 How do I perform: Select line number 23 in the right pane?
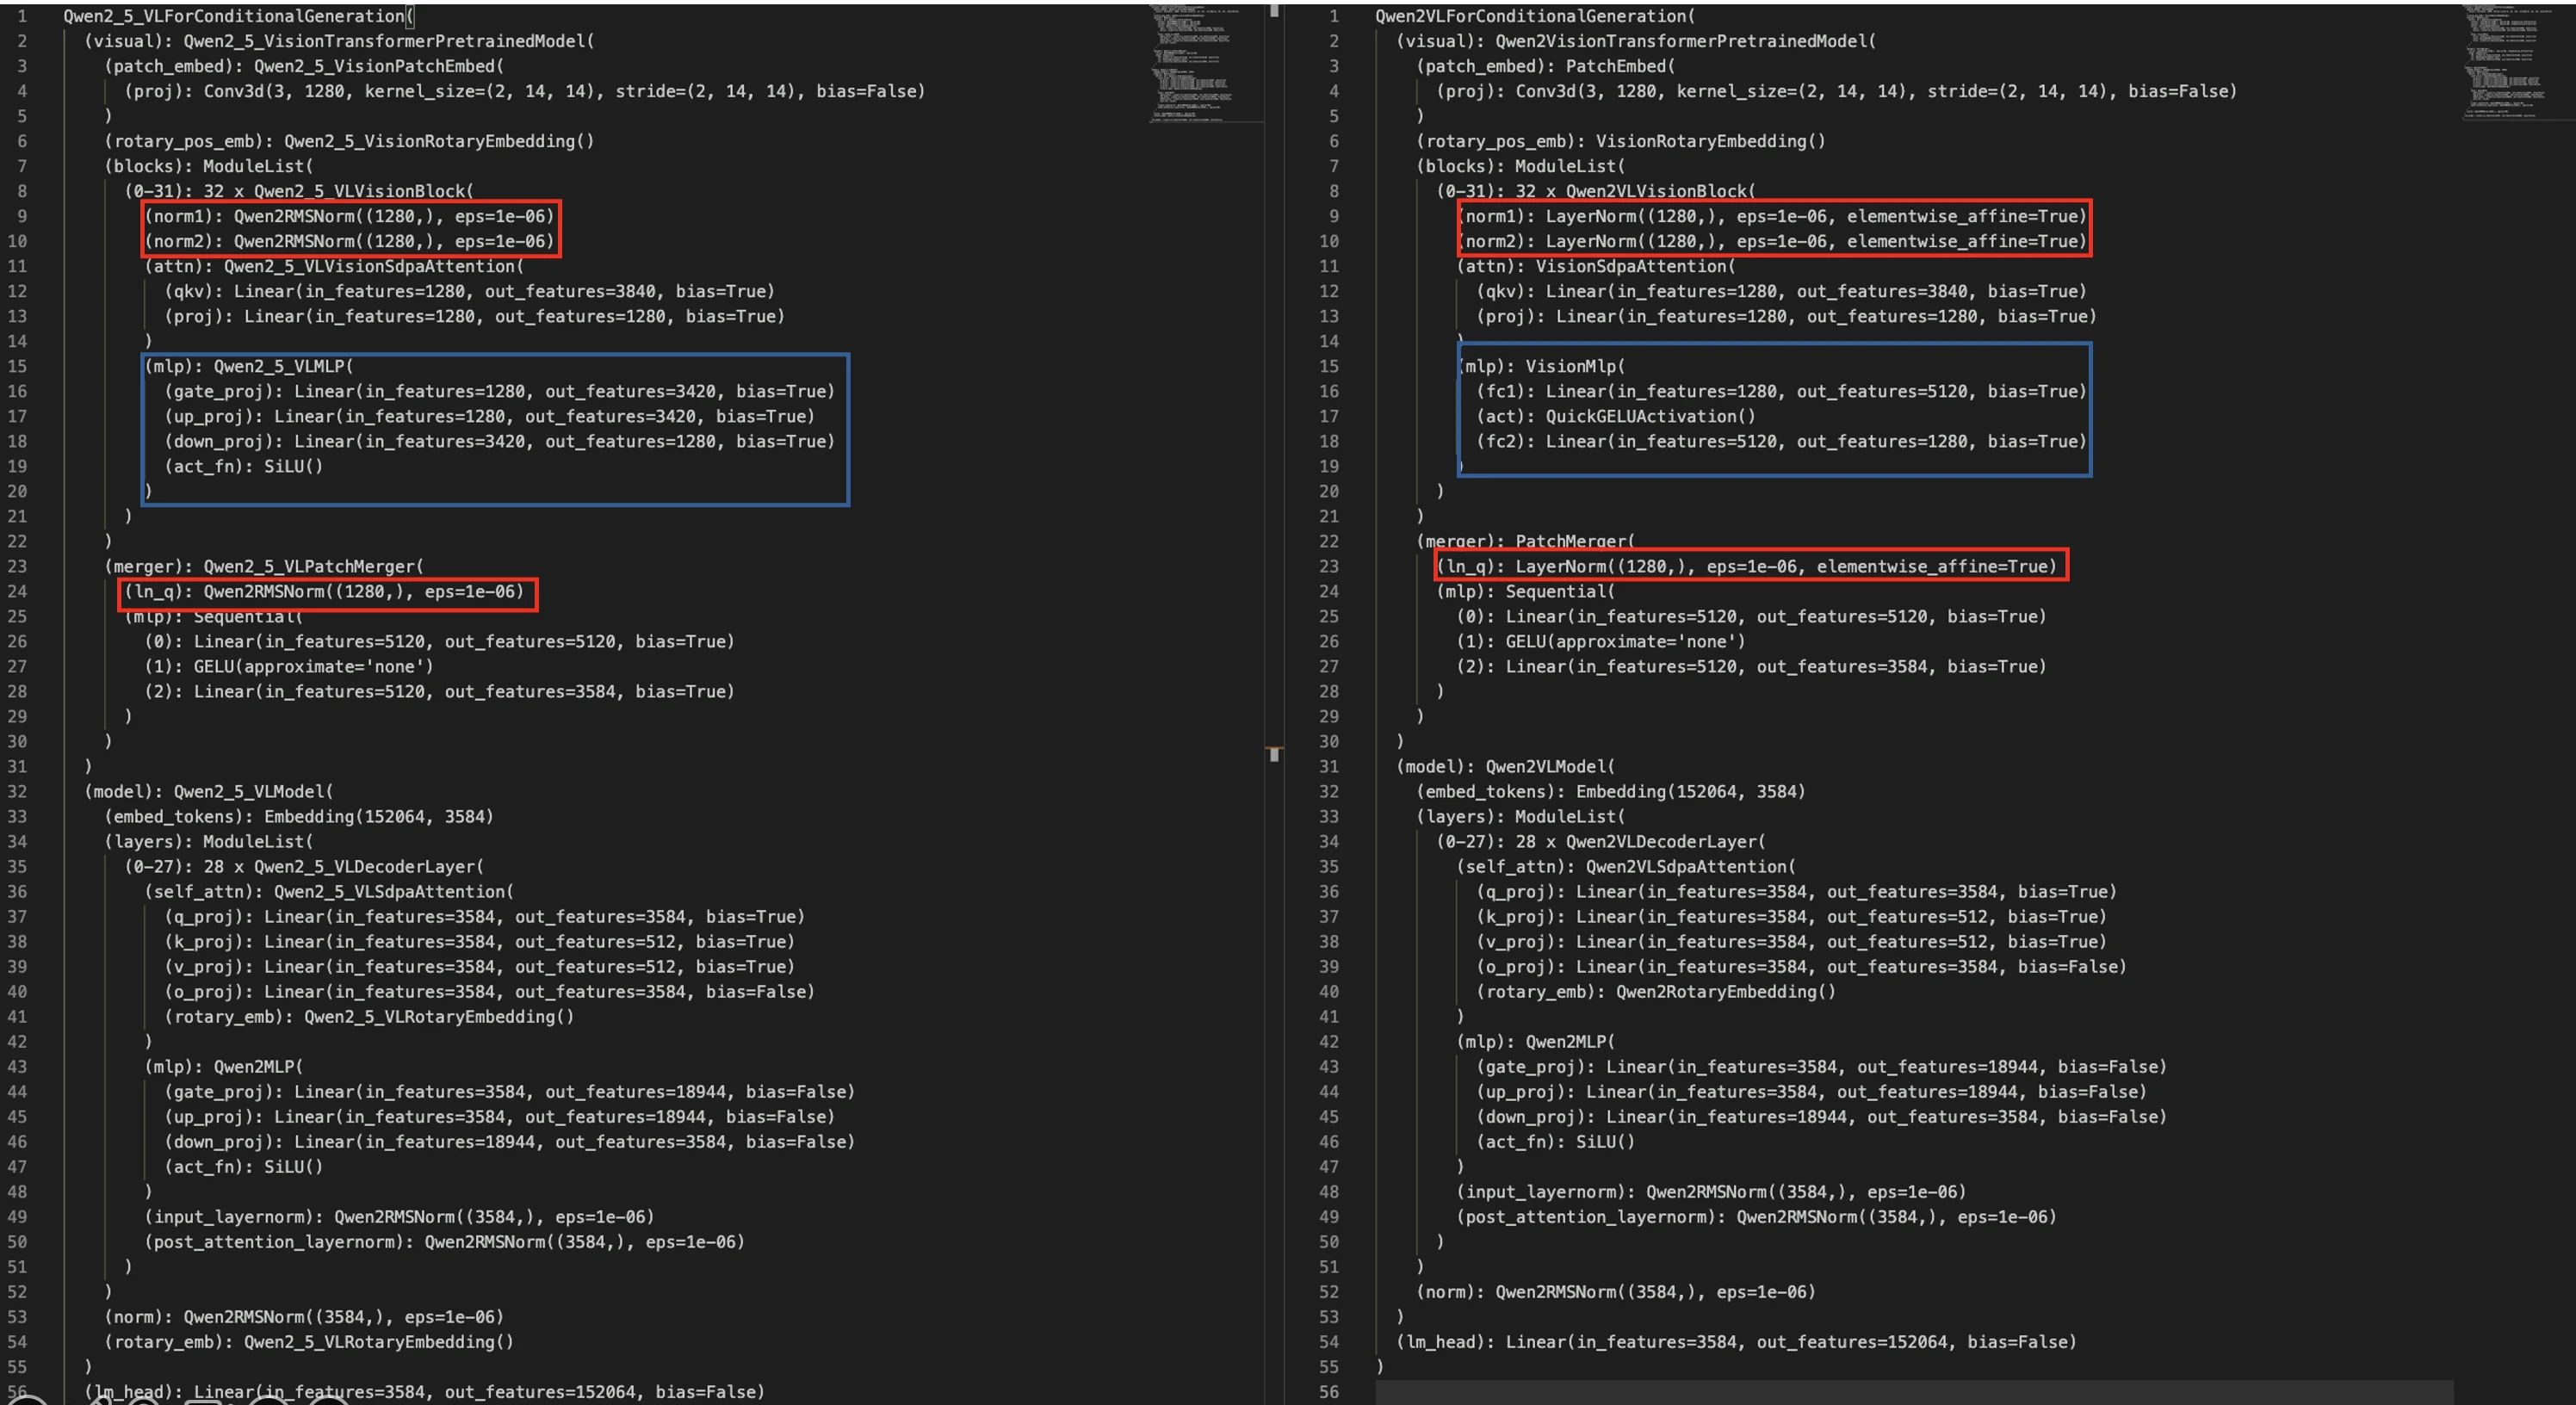(x=1328, y=566)
